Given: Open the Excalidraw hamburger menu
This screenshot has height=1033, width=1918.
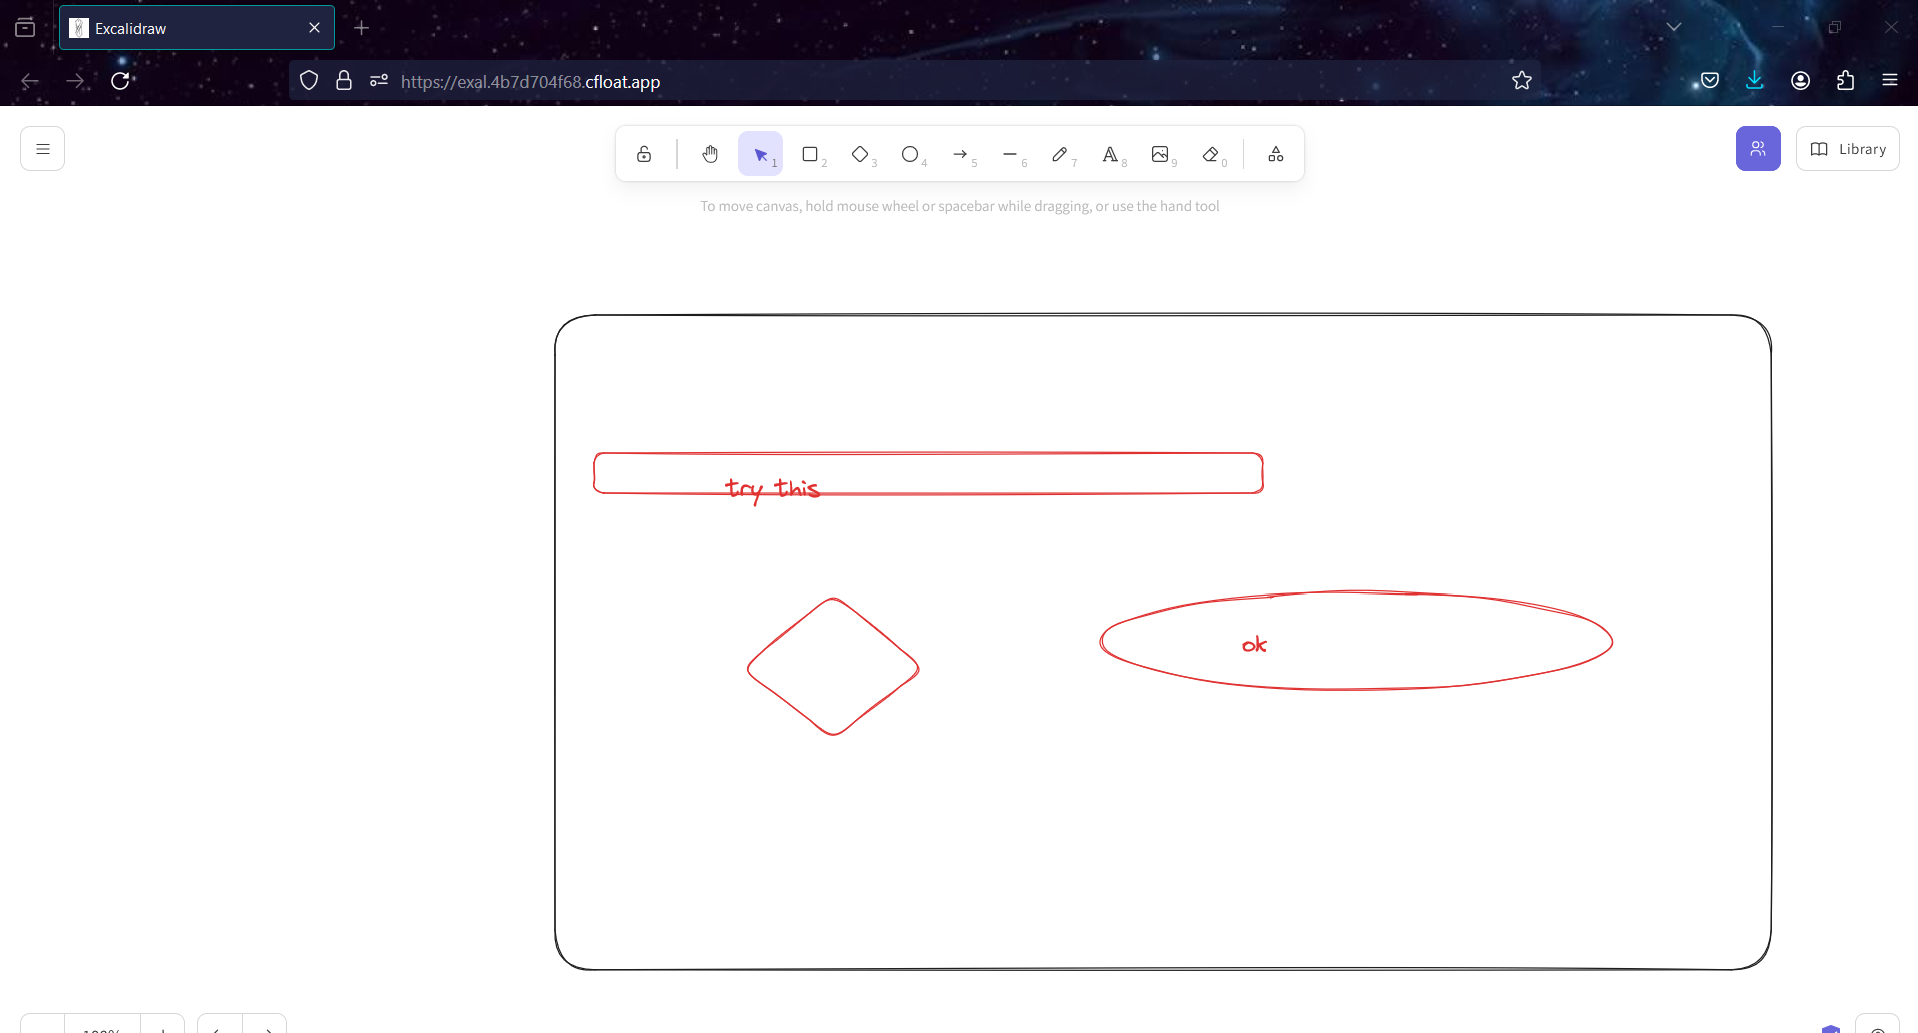Looking at the screenshot, I should [x=42, y=149].
